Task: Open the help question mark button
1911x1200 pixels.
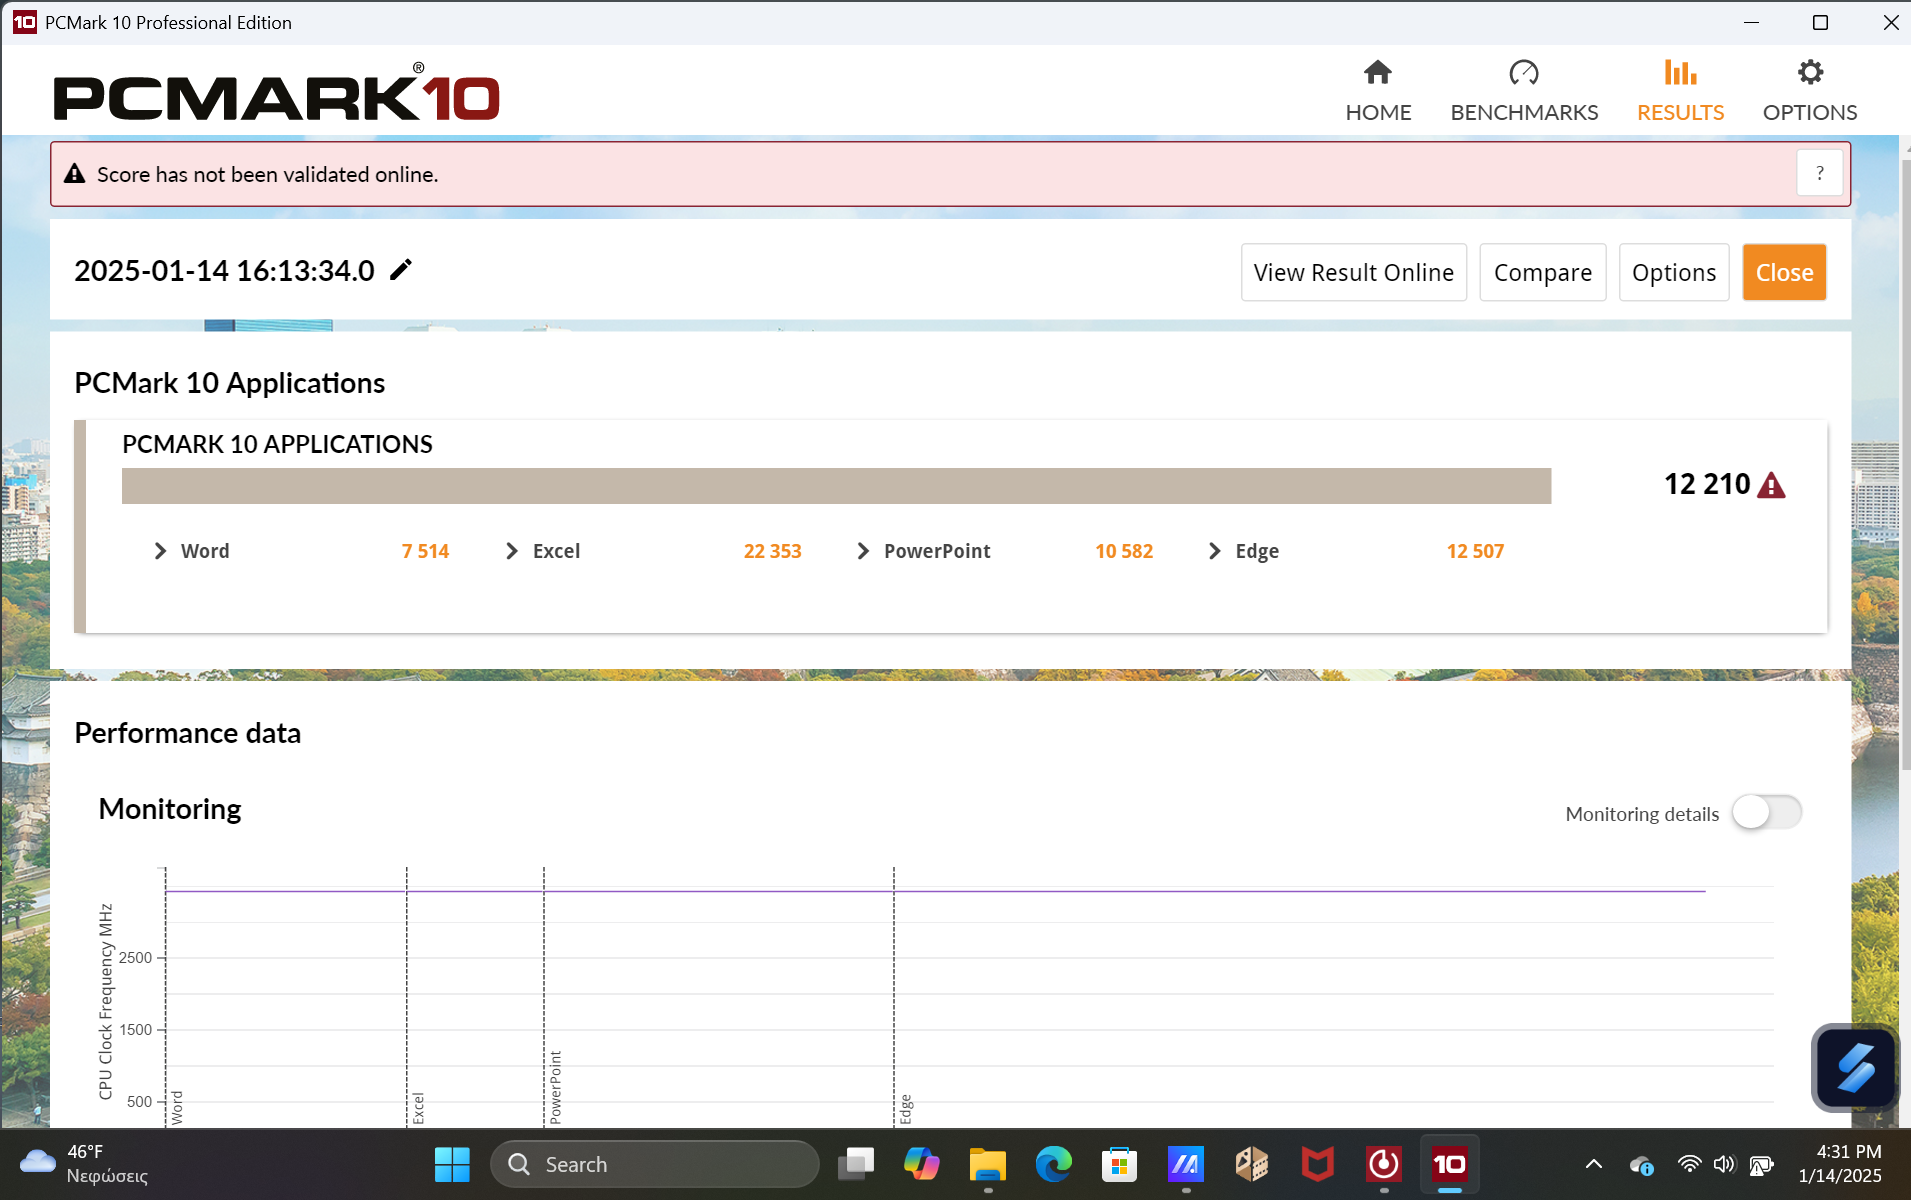Action: (x=1819, y=174)
